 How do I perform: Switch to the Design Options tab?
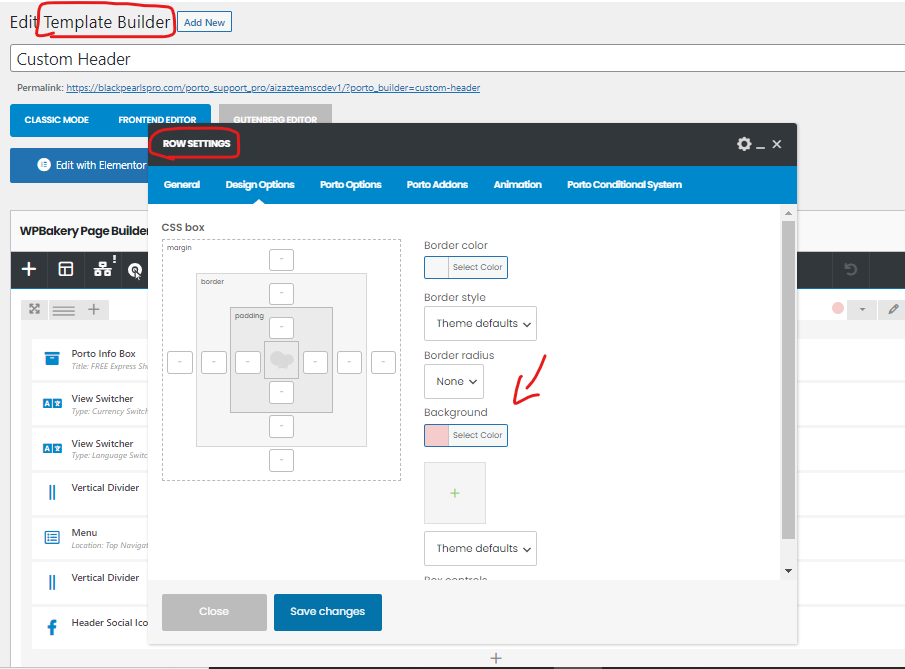(x=260, y=185)
